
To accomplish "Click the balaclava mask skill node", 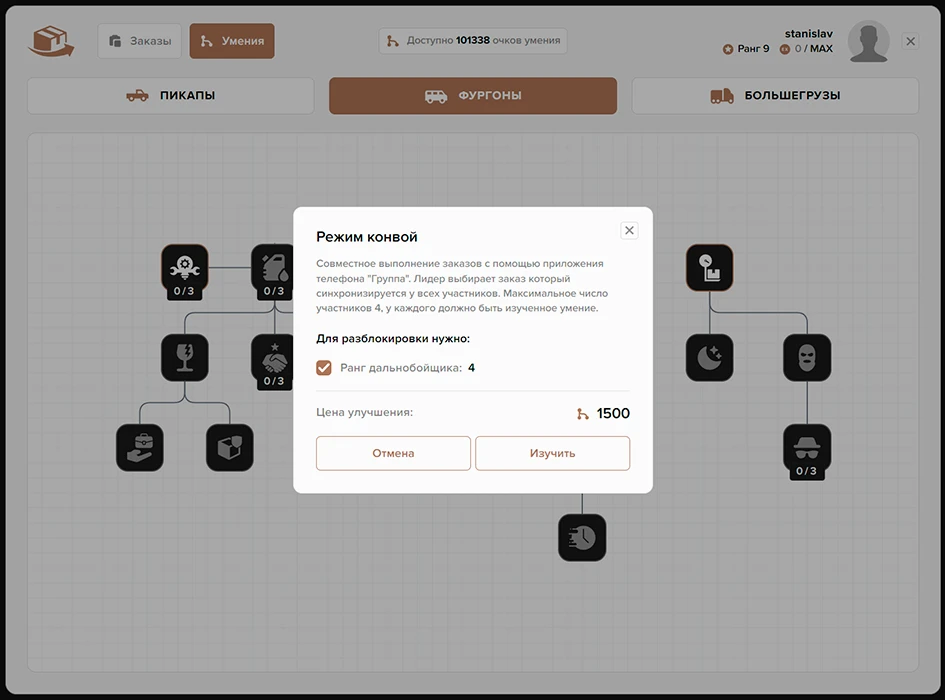I will (806, 357).
